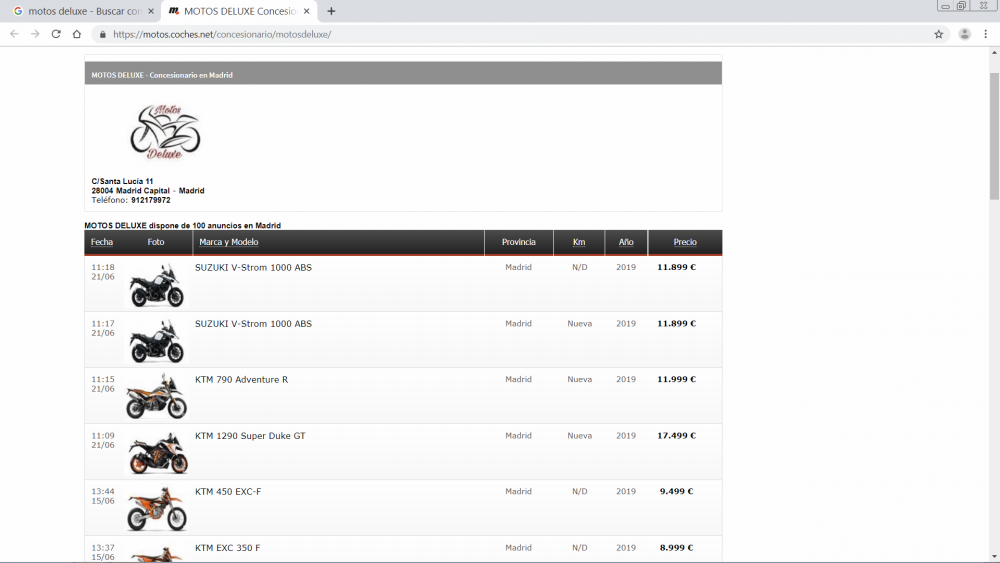This screenshot has height=563, width=1000.
Task: Open the KTM EXC 350 F listing
Action: click(227, 548)
